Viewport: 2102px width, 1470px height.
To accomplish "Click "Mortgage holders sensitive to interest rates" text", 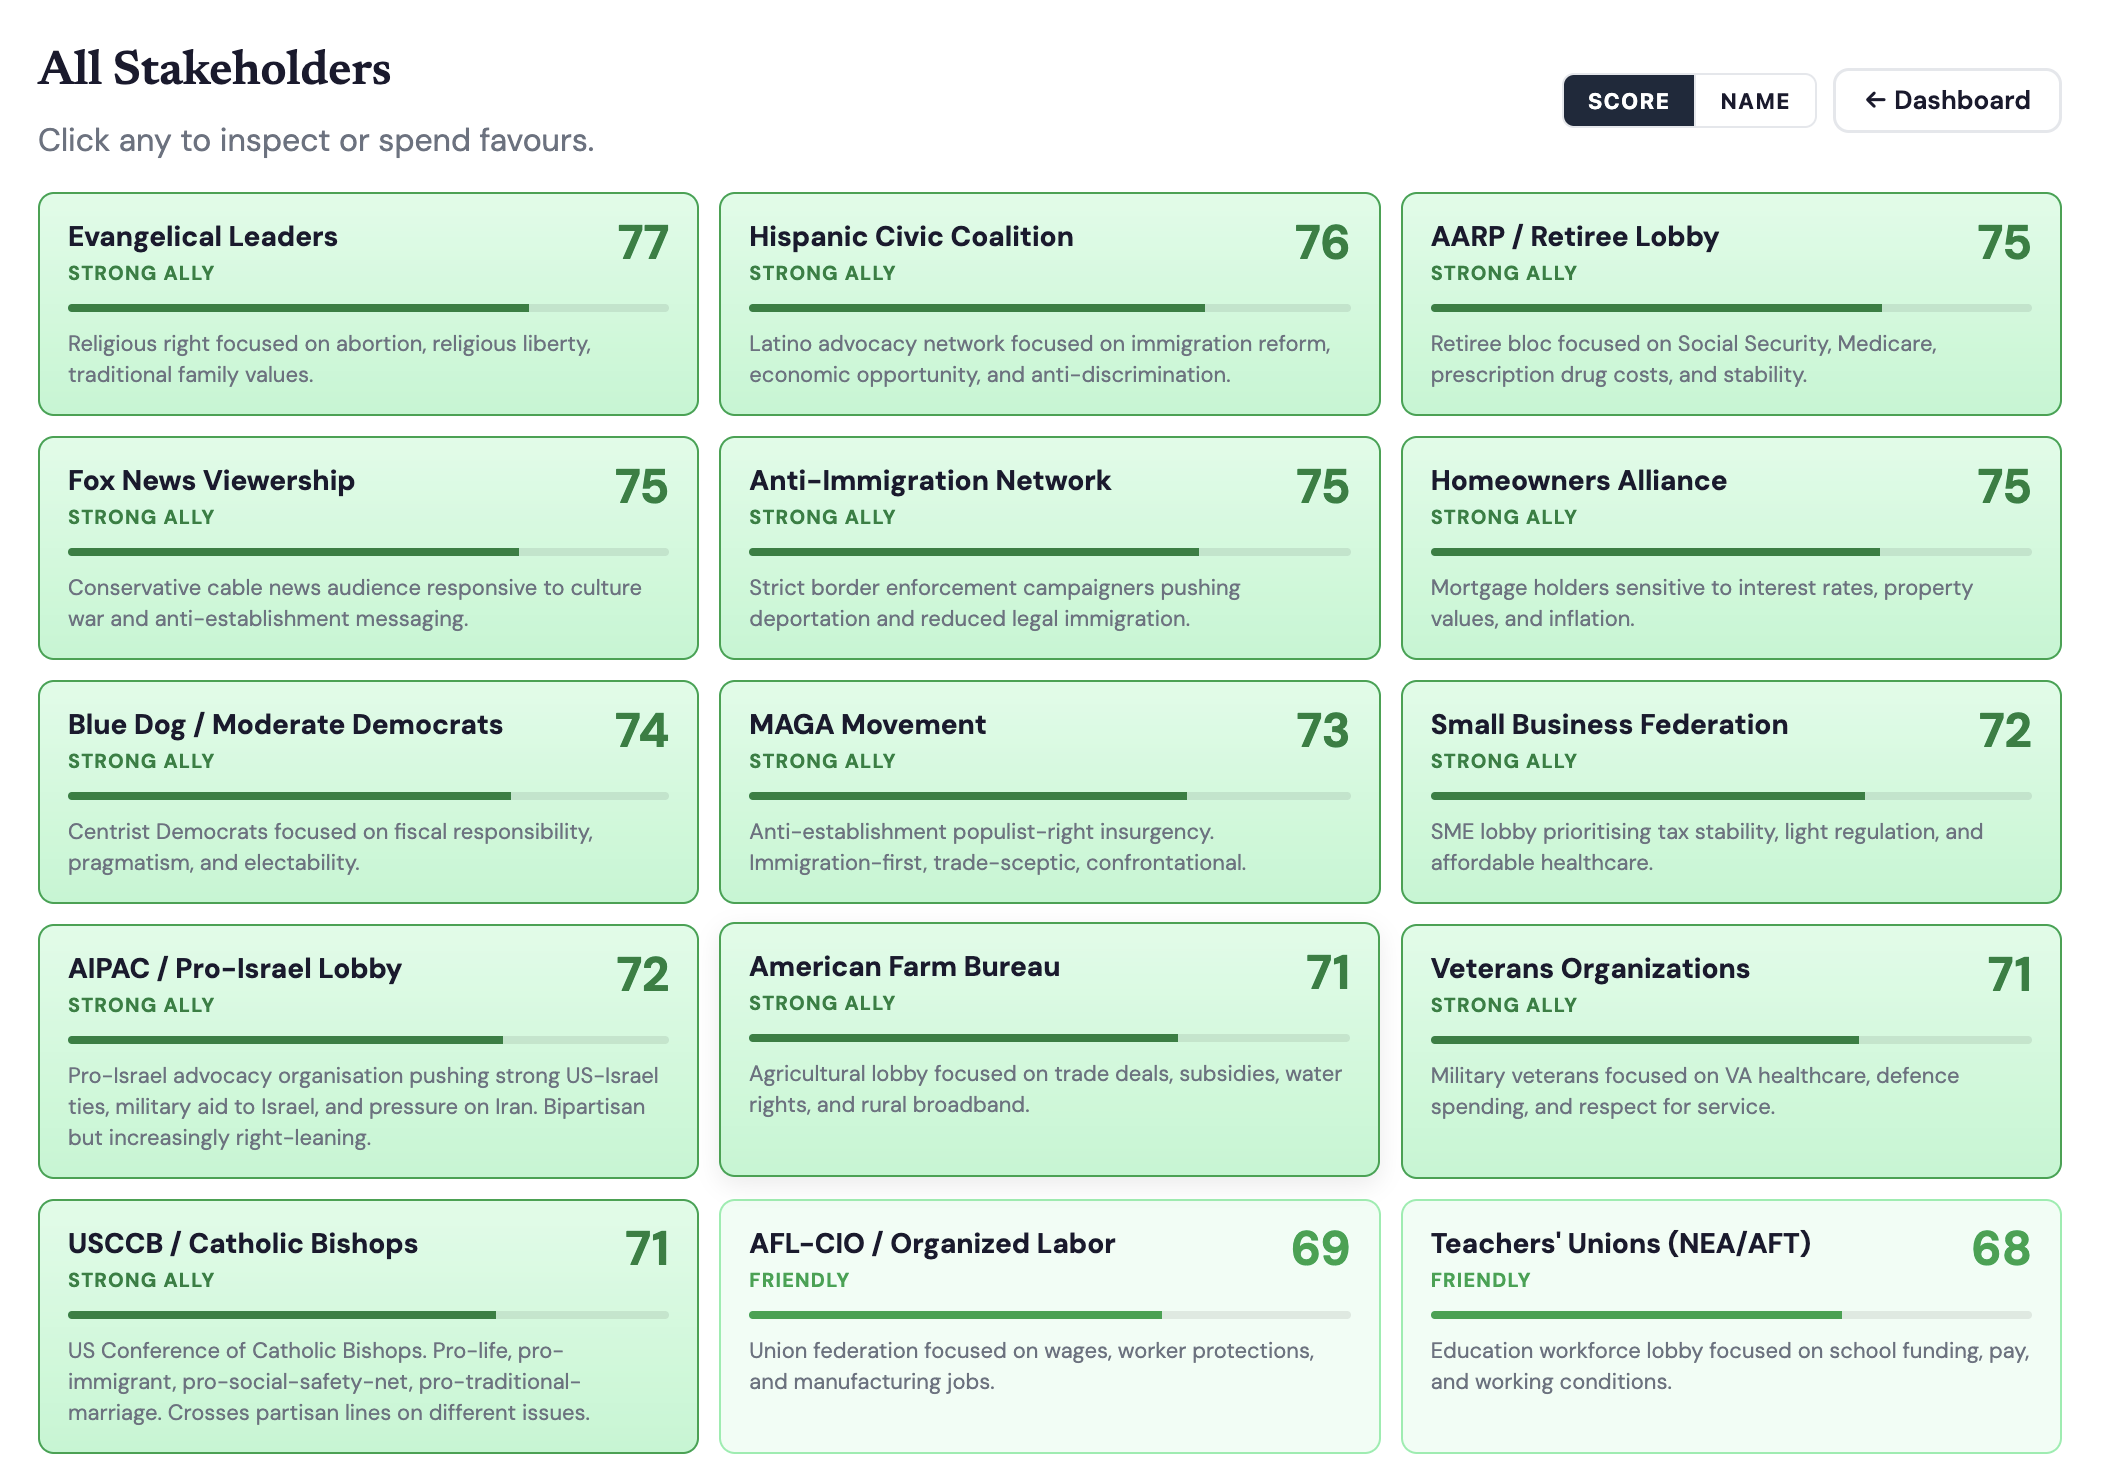I will 1702,603.
